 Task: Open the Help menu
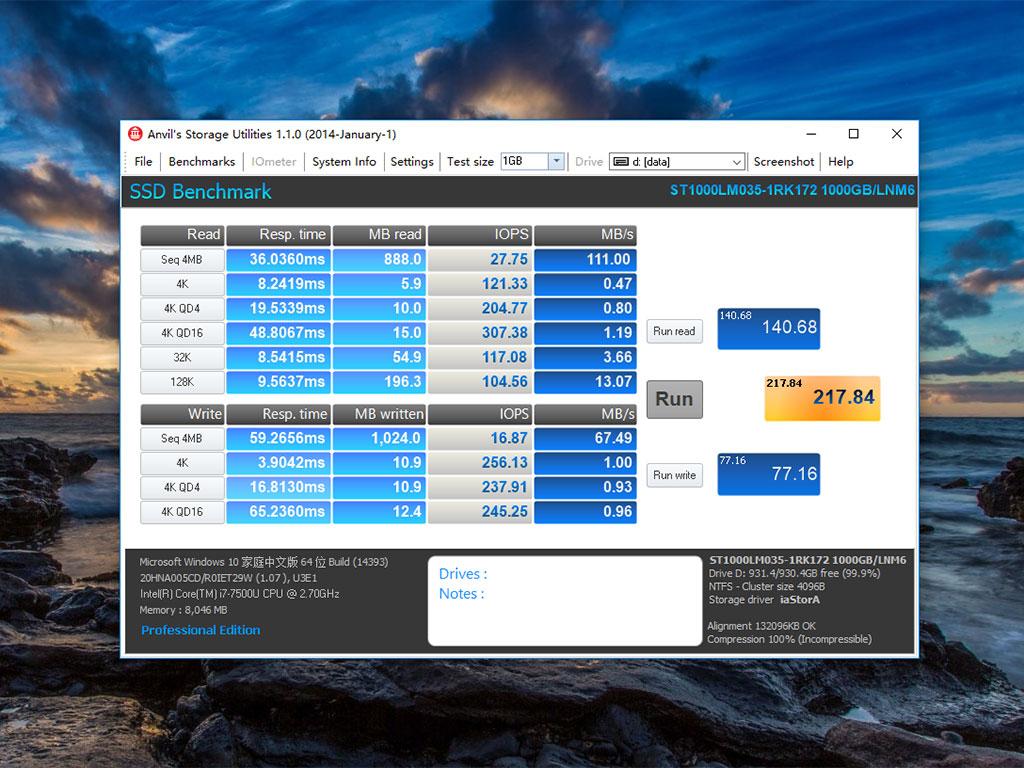click(840, 161)
